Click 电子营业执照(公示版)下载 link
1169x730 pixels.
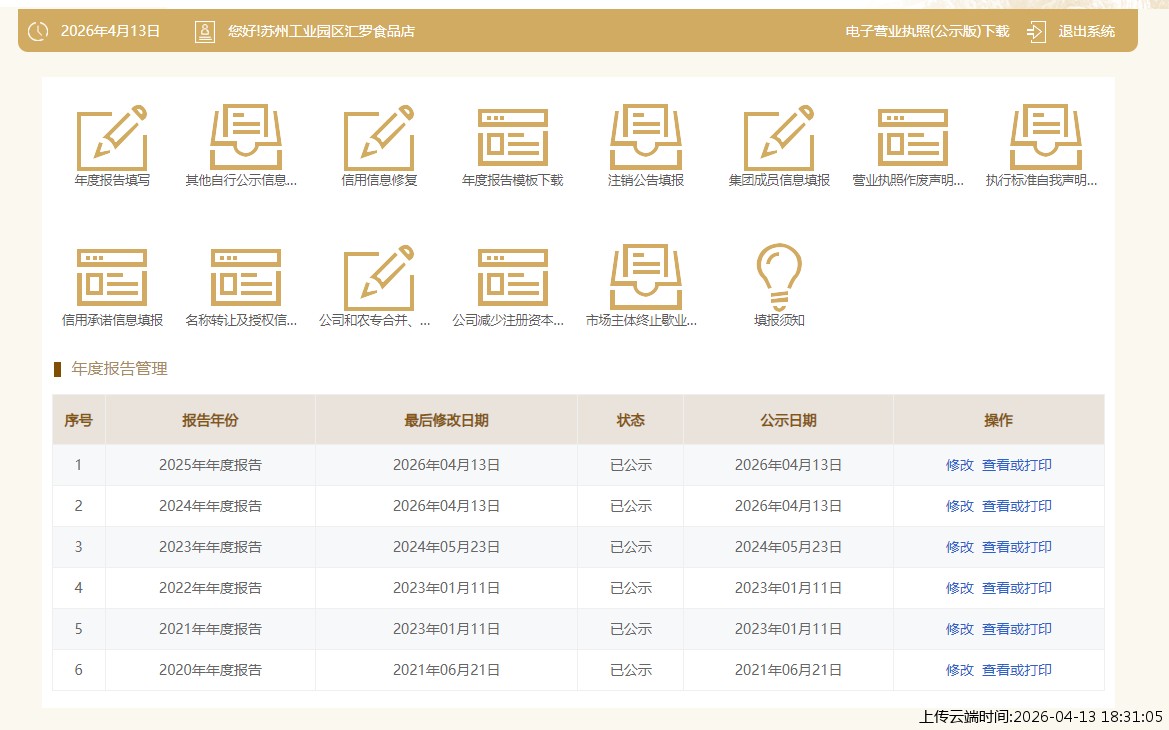coord(926,31)
